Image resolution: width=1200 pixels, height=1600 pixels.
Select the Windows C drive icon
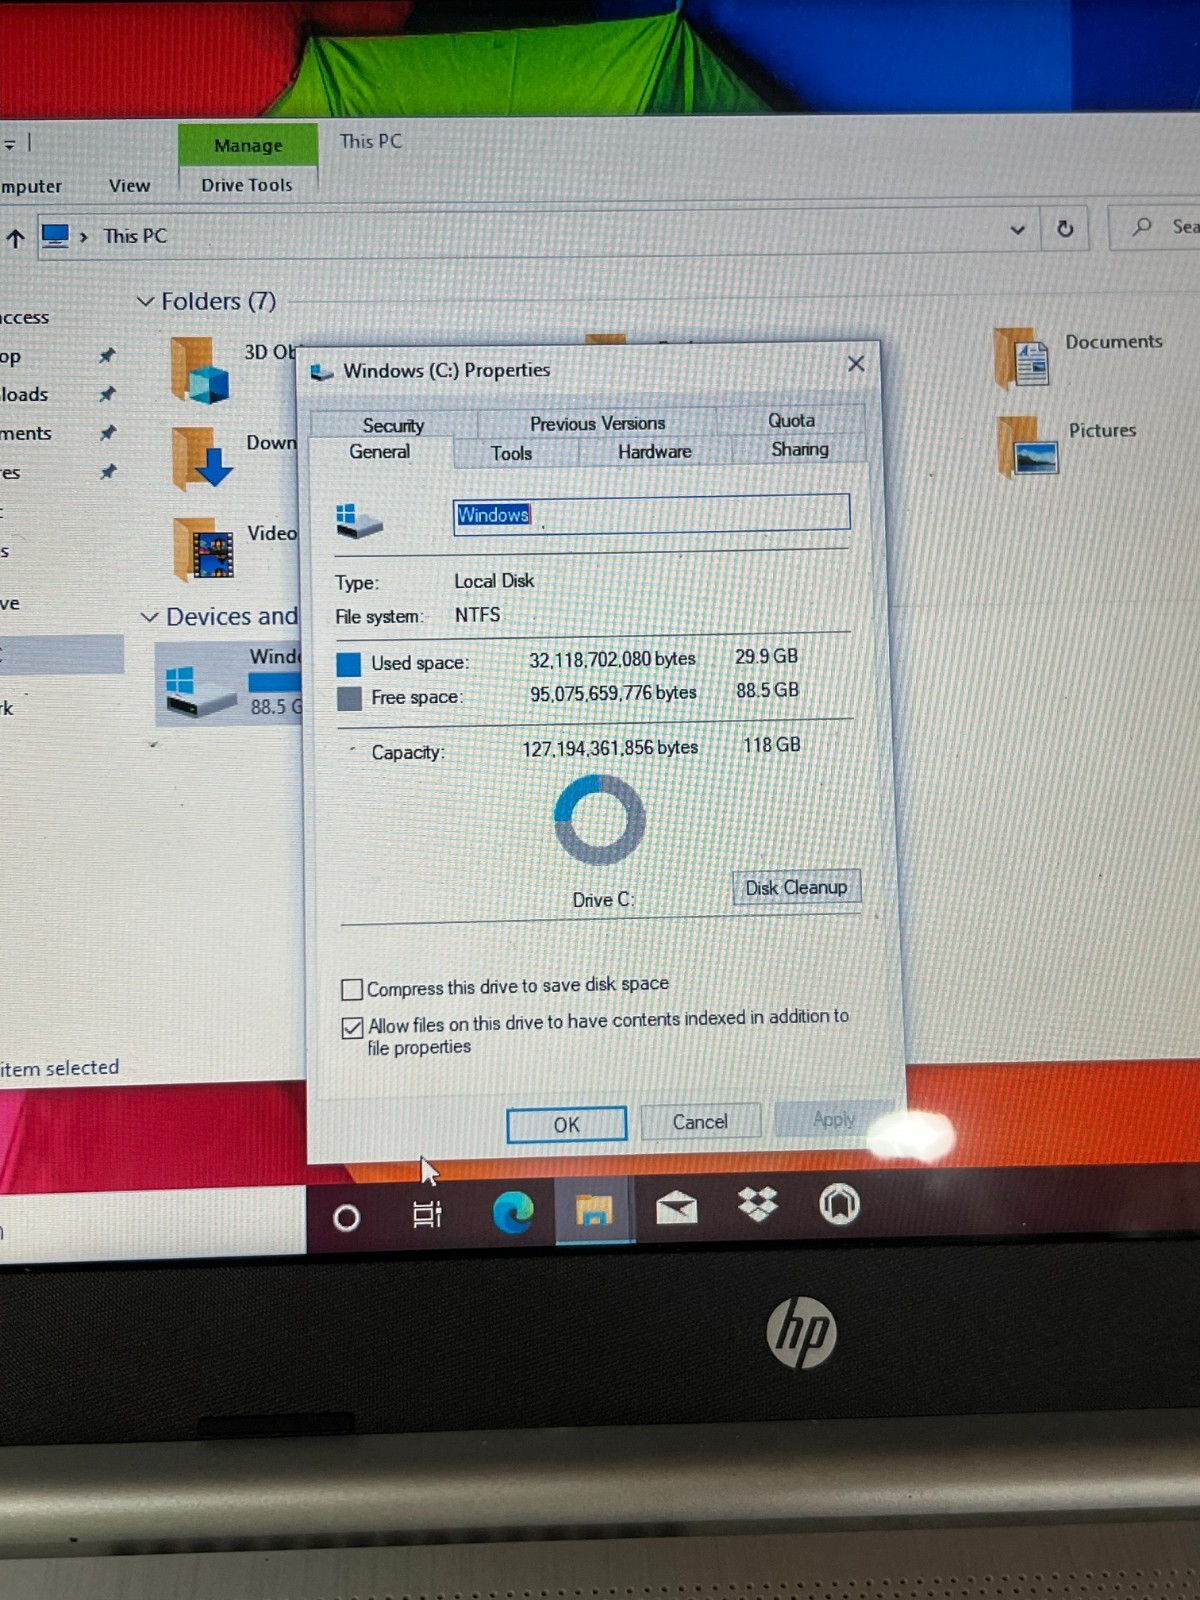tap(199, 692)
